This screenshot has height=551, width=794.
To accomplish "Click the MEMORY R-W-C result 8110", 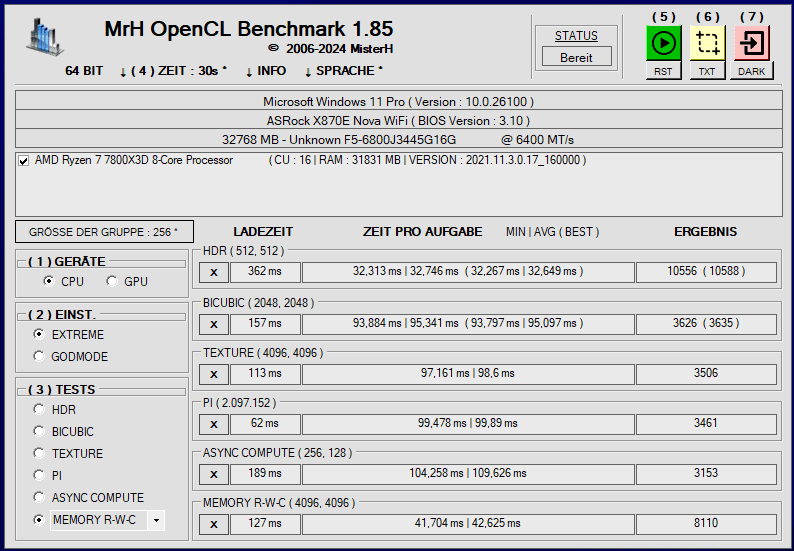I will tap(706, 524).
